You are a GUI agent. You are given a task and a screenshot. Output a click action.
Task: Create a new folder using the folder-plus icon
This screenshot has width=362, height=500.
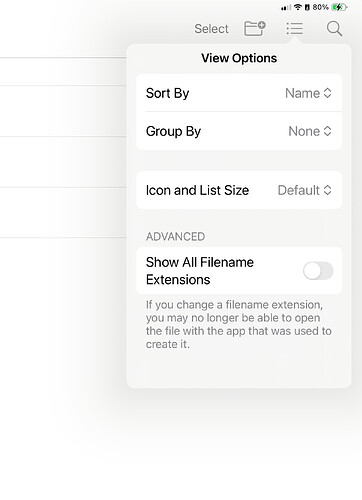255,28
